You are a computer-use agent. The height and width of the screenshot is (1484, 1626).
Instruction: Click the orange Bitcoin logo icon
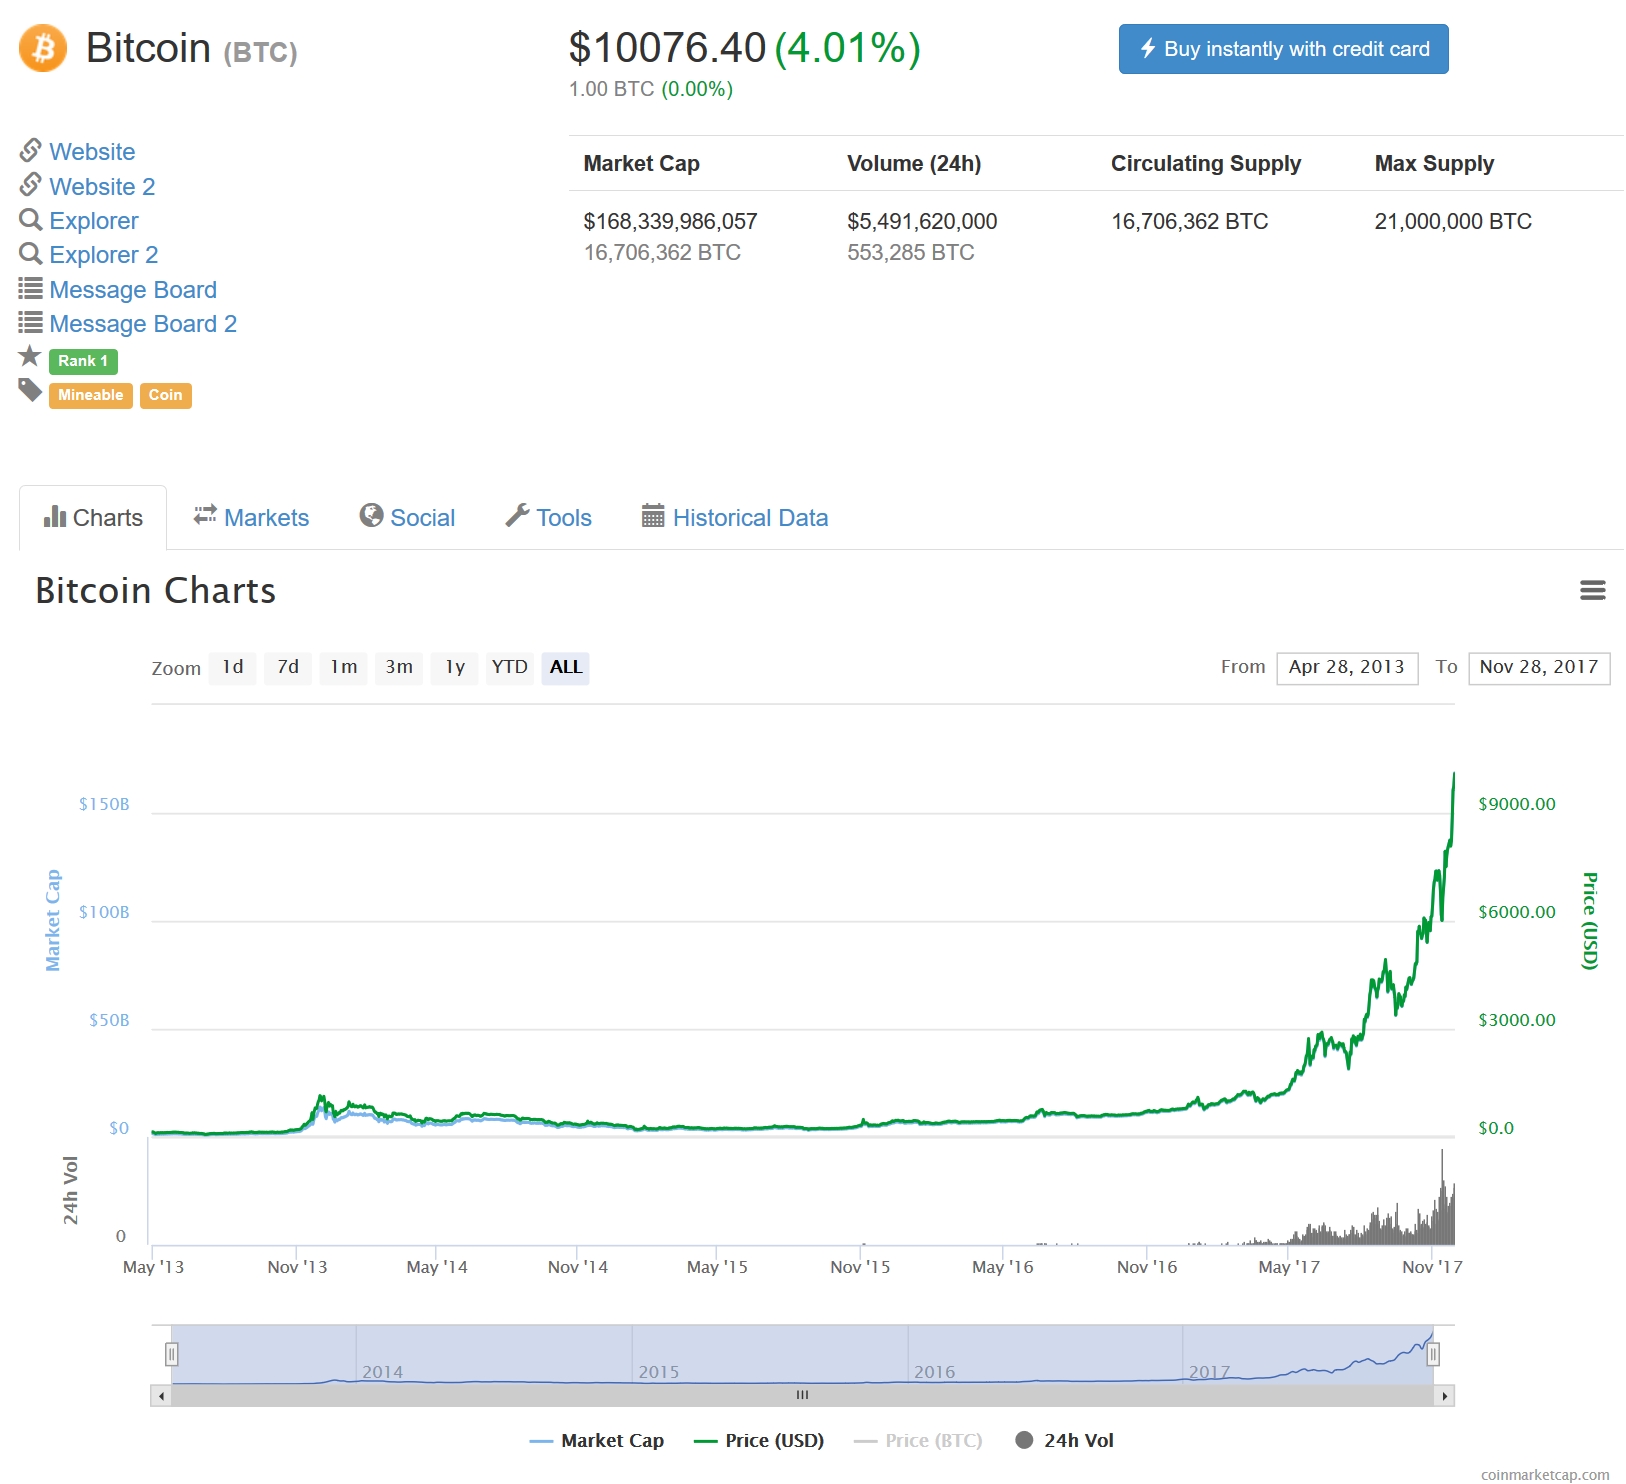point(43,48)
